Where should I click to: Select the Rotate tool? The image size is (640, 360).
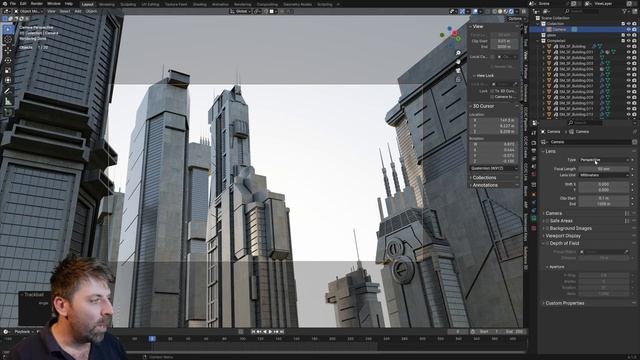click(8, 60)
